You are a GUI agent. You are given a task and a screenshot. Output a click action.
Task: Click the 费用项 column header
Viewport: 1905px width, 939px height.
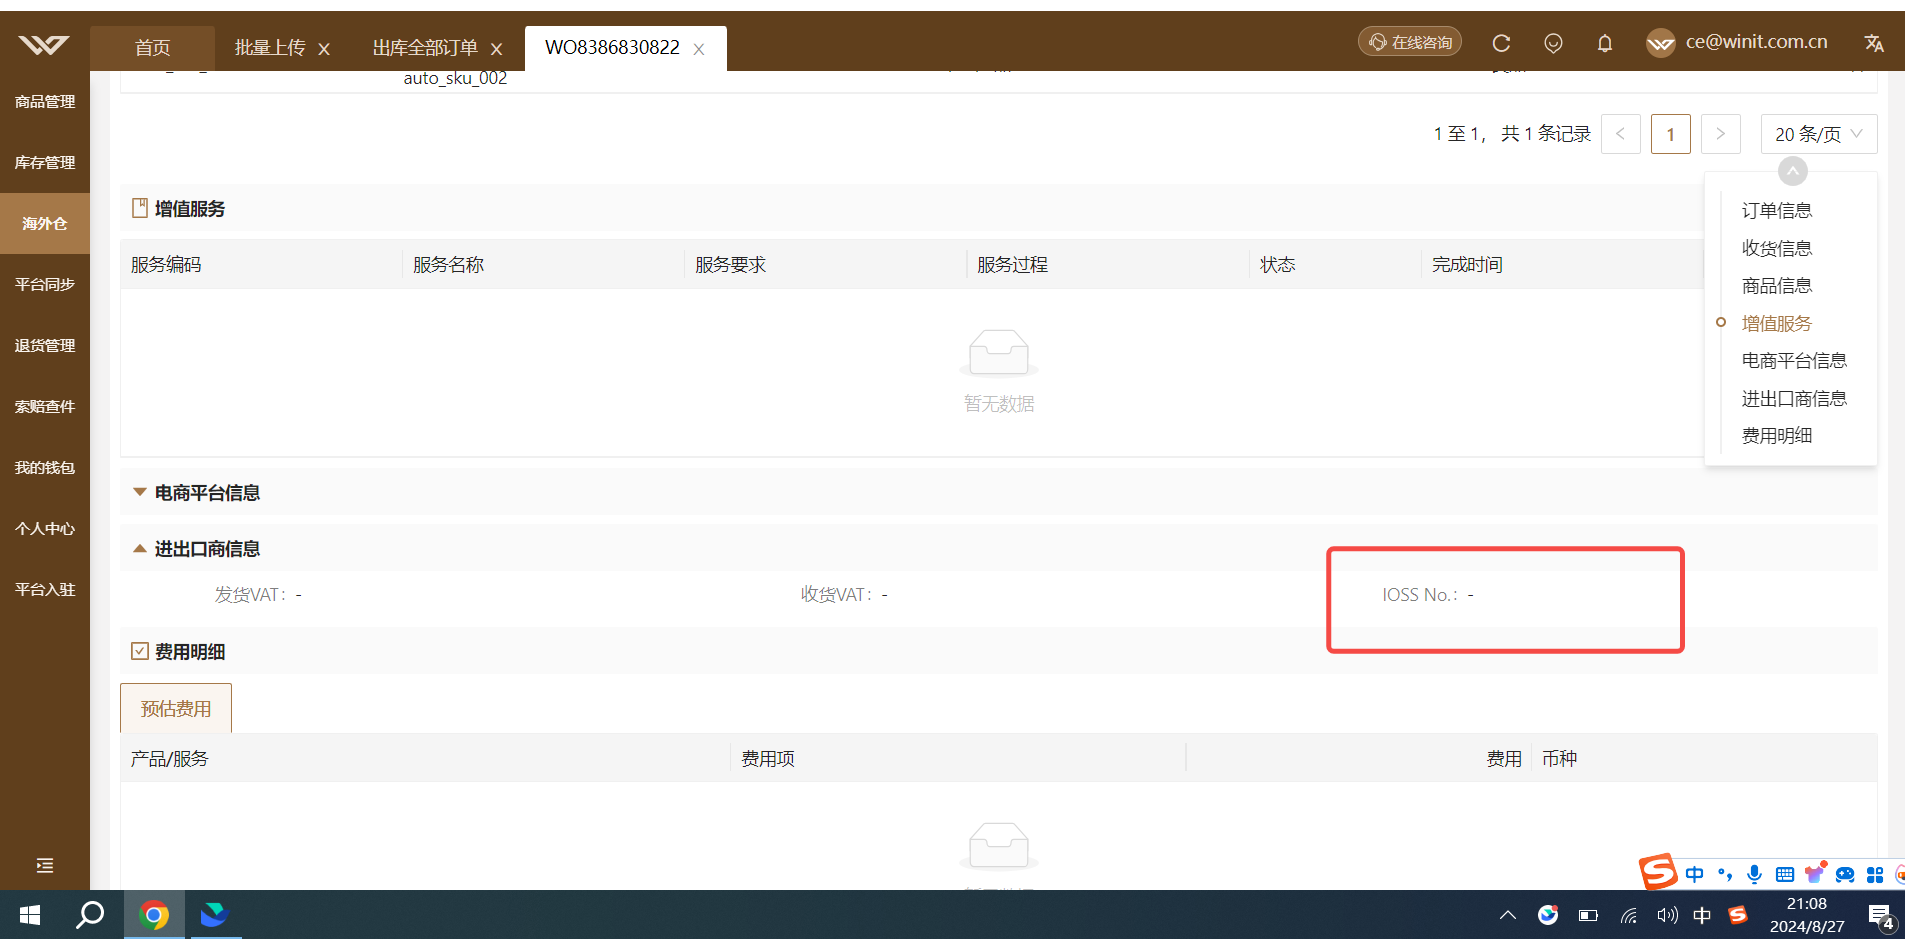(x=768, y=759)
